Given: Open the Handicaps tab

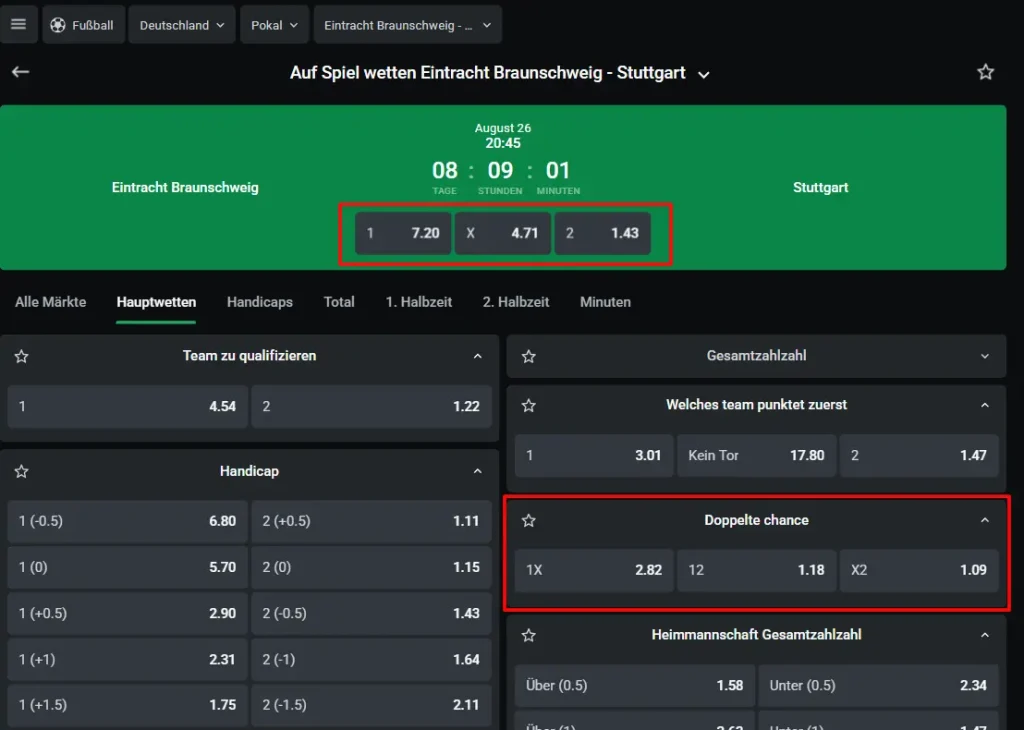Looking at the screenshot, I should pyautogui.click(x=260, y=302).
